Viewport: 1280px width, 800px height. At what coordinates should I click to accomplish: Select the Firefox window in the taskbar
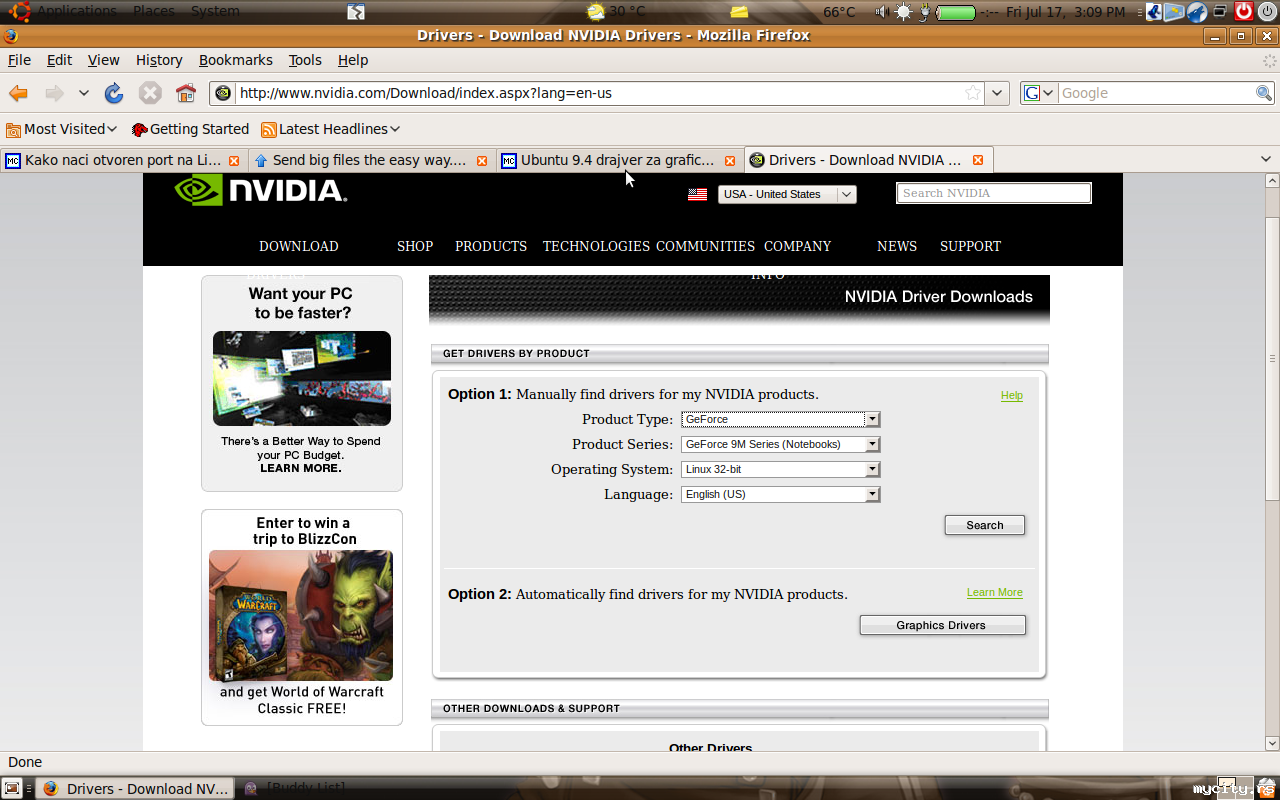(x=136, y=788)
